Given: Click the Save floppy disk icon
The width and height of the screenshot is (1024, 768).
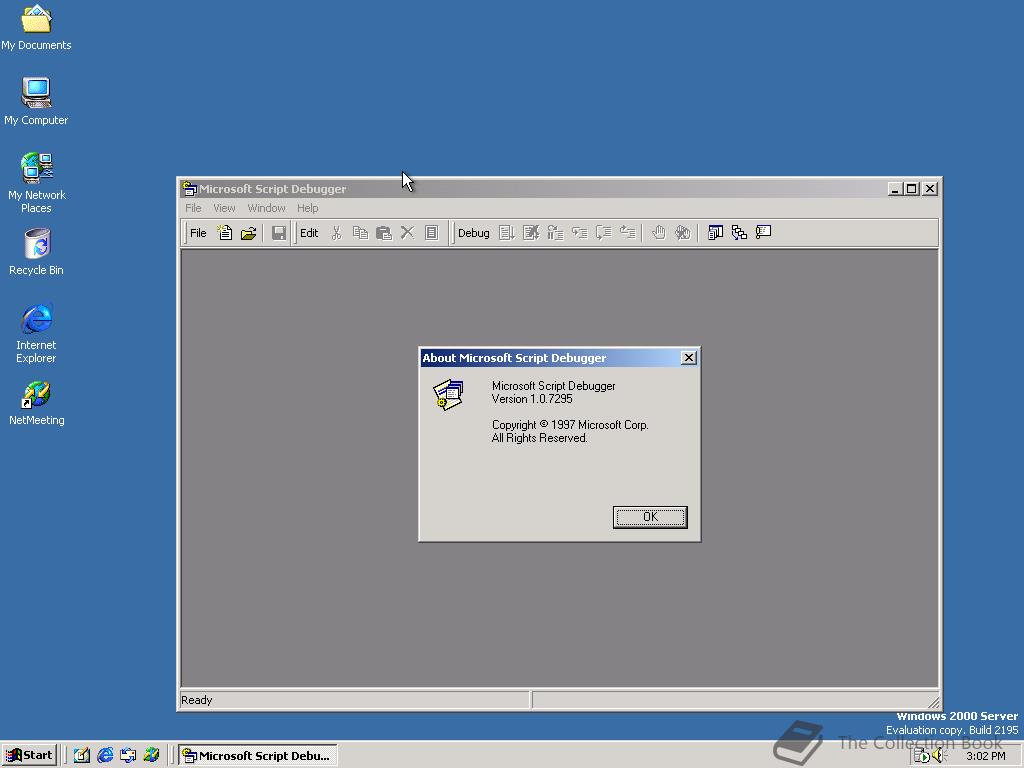Looking at the screenshot, I should point(279,232).
